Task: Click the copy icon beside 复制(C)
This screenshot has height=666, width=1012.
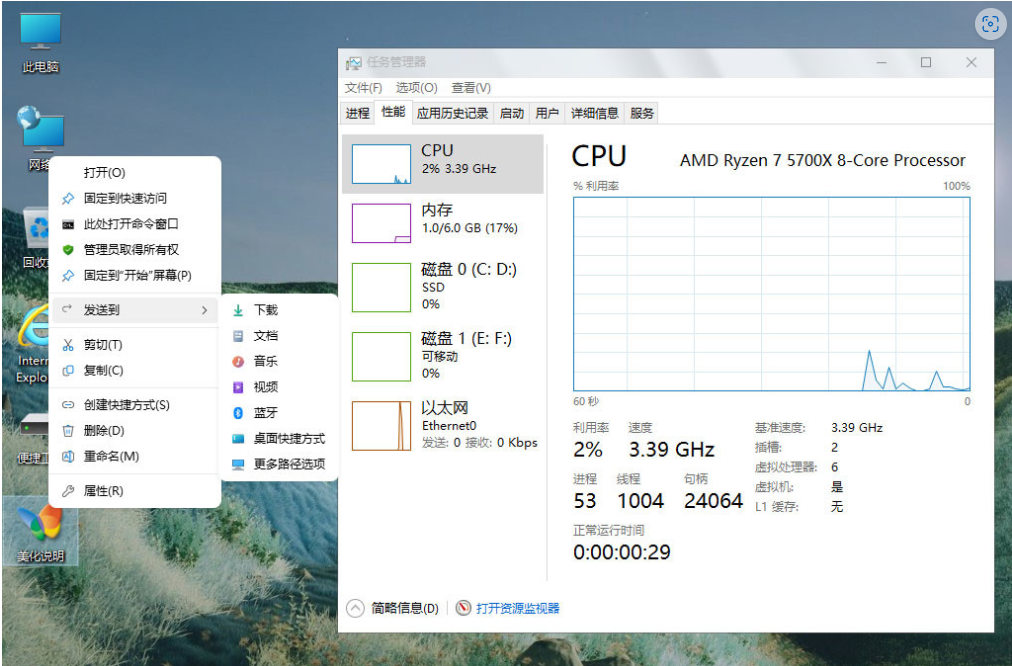Action: click(68, 370)
